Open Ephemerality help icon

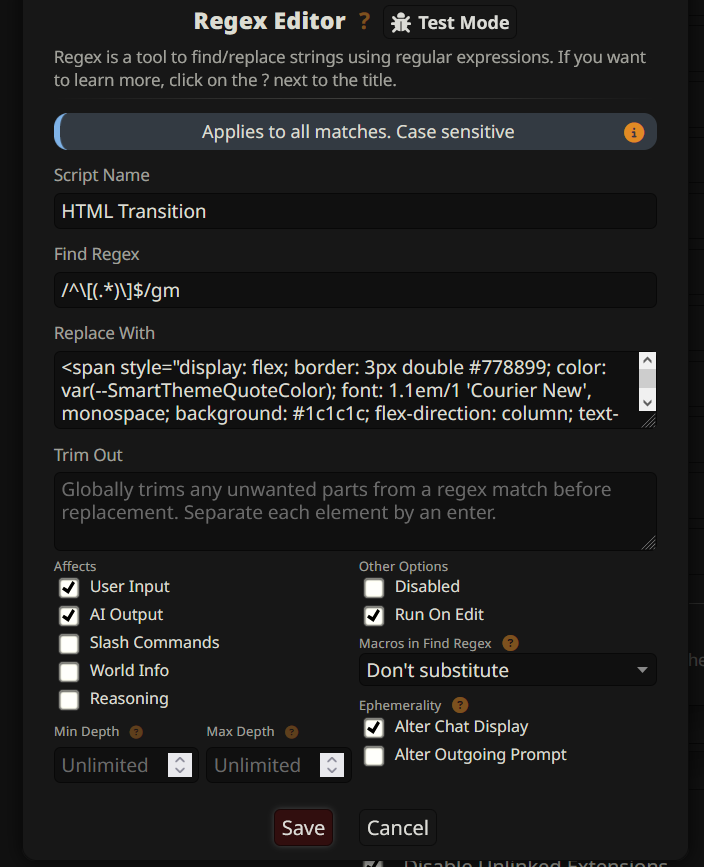(460, 705)
